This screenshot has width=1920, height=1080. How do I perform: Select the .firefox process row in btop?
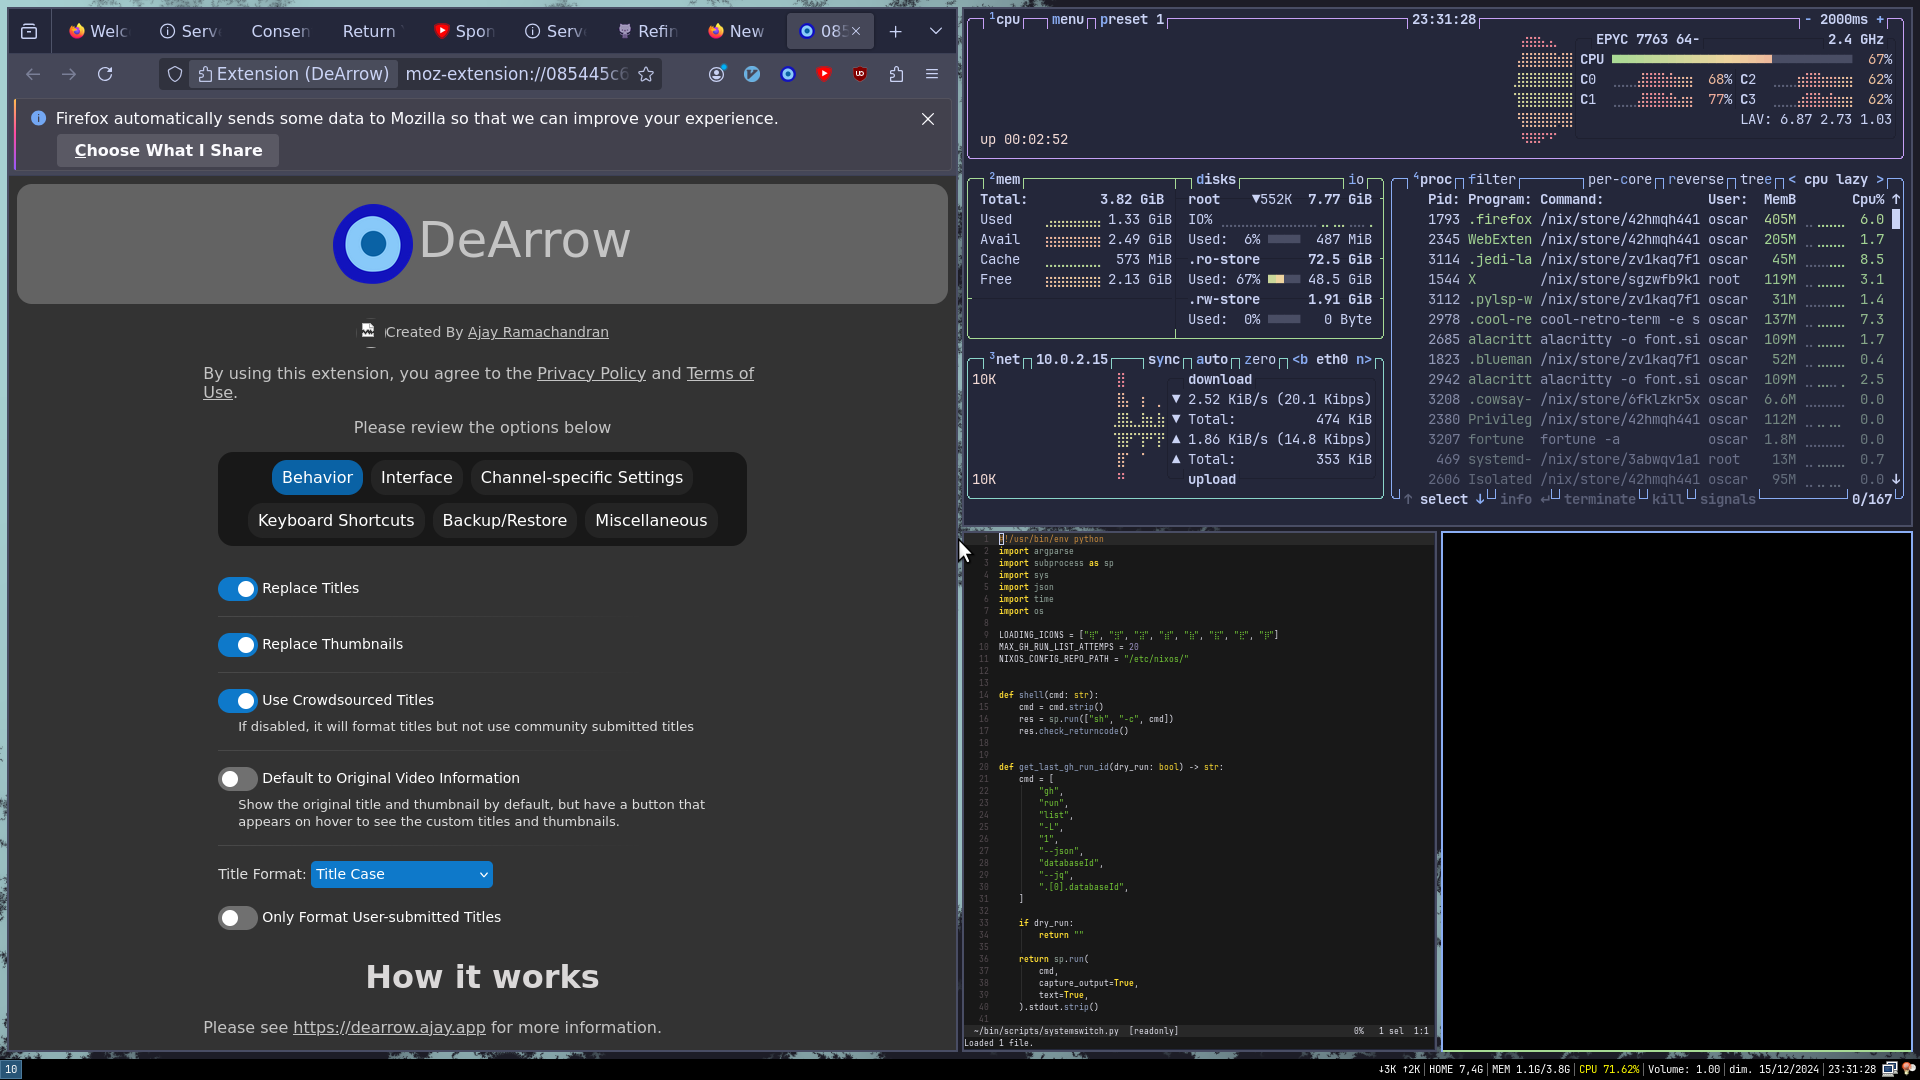pos(1656,219)
